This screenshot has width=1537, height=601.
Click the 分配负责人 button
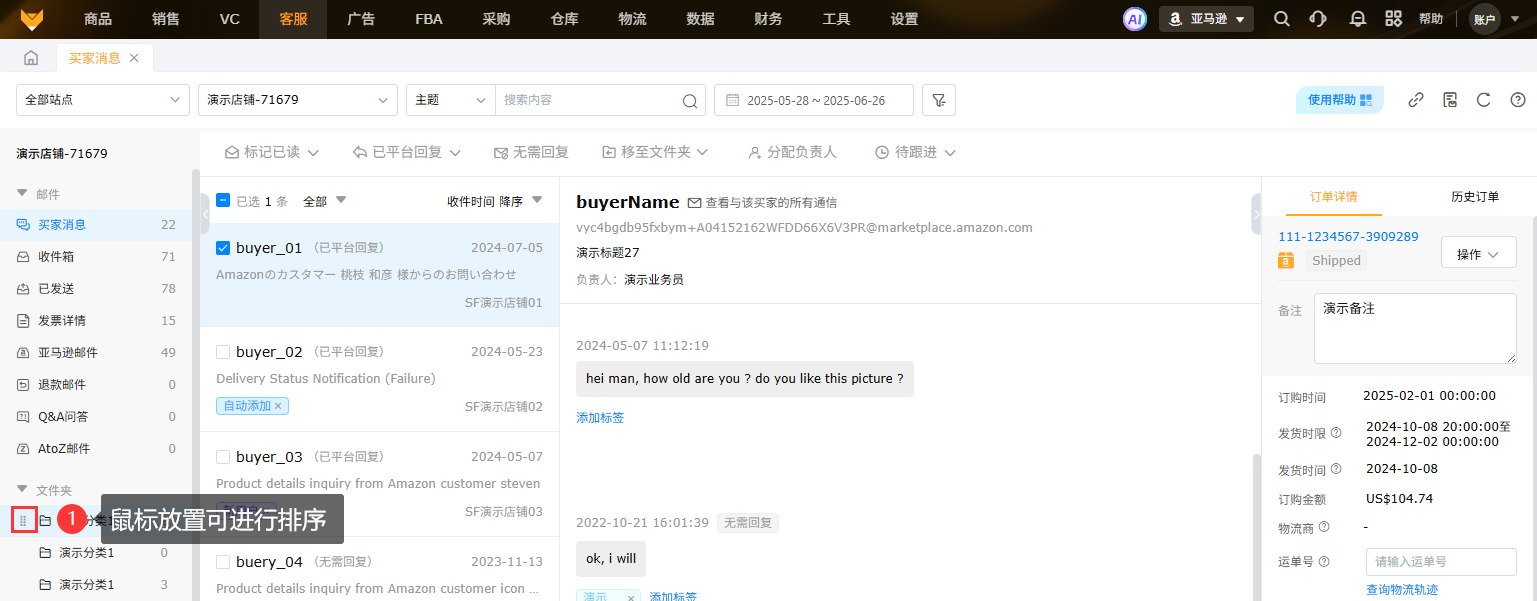(x=792, y=152)
